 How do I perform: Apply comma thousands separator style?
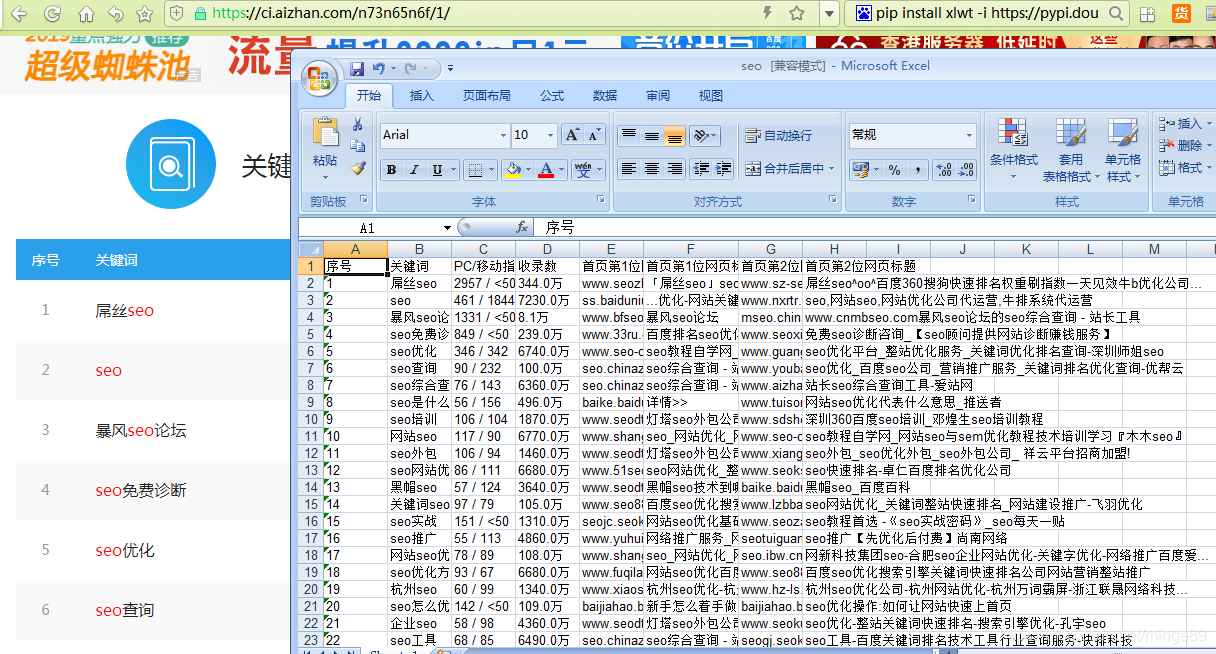coord(917,170)
